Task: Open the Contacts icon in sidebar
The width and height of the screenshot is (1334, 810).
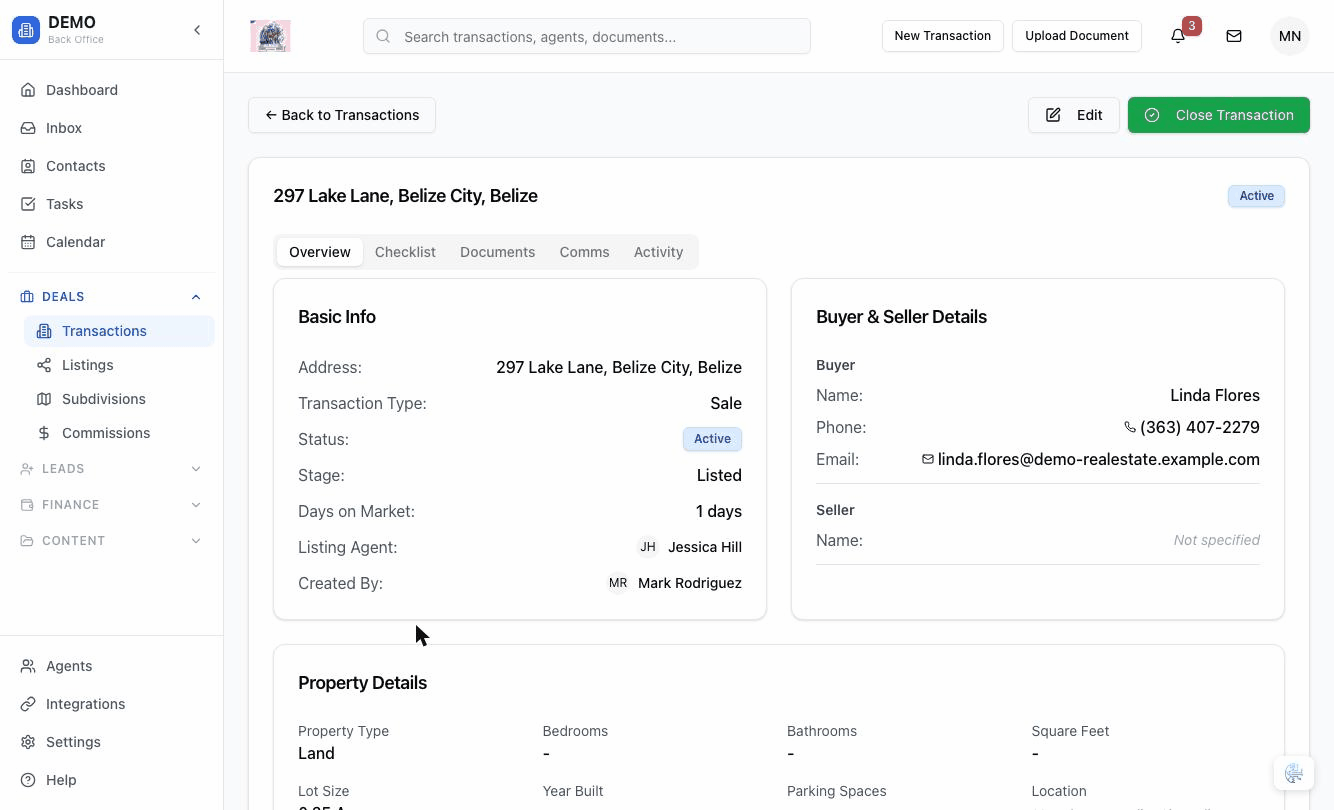Action: [x=28, y=166]
